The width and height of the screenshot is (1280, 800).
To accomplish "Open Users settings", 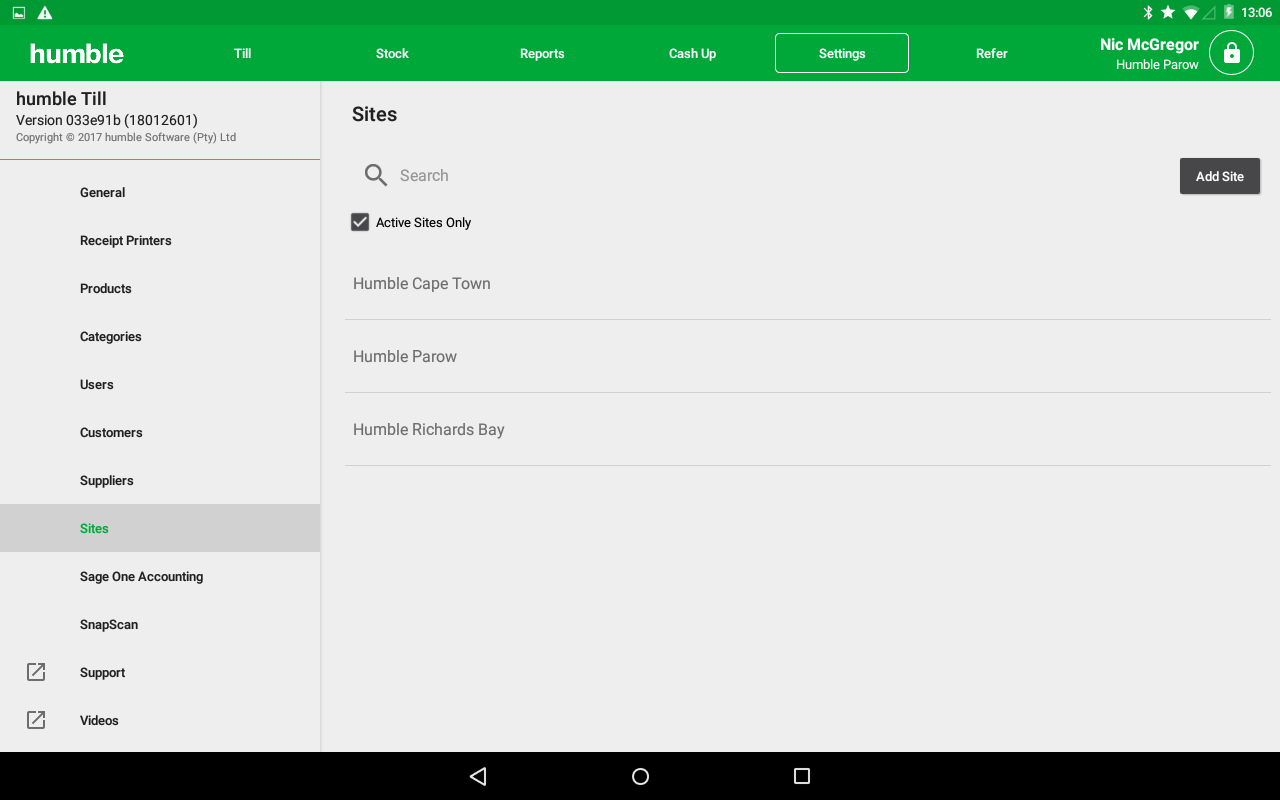I will coord(160,384).
